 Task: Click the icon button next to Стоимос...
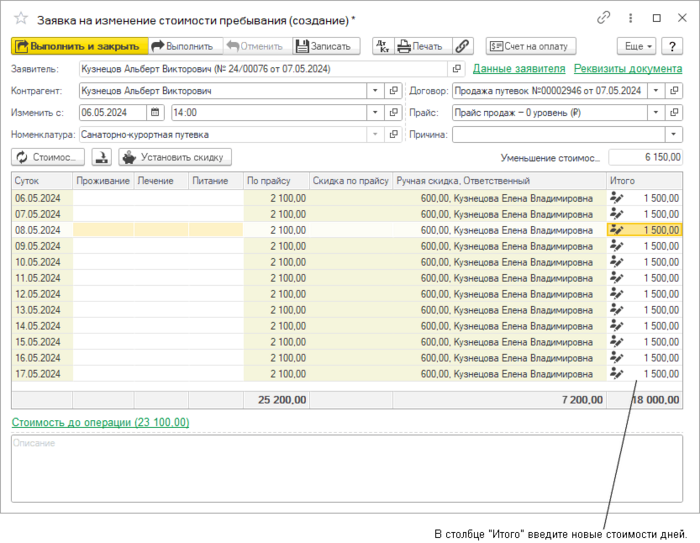coord(102,157)
